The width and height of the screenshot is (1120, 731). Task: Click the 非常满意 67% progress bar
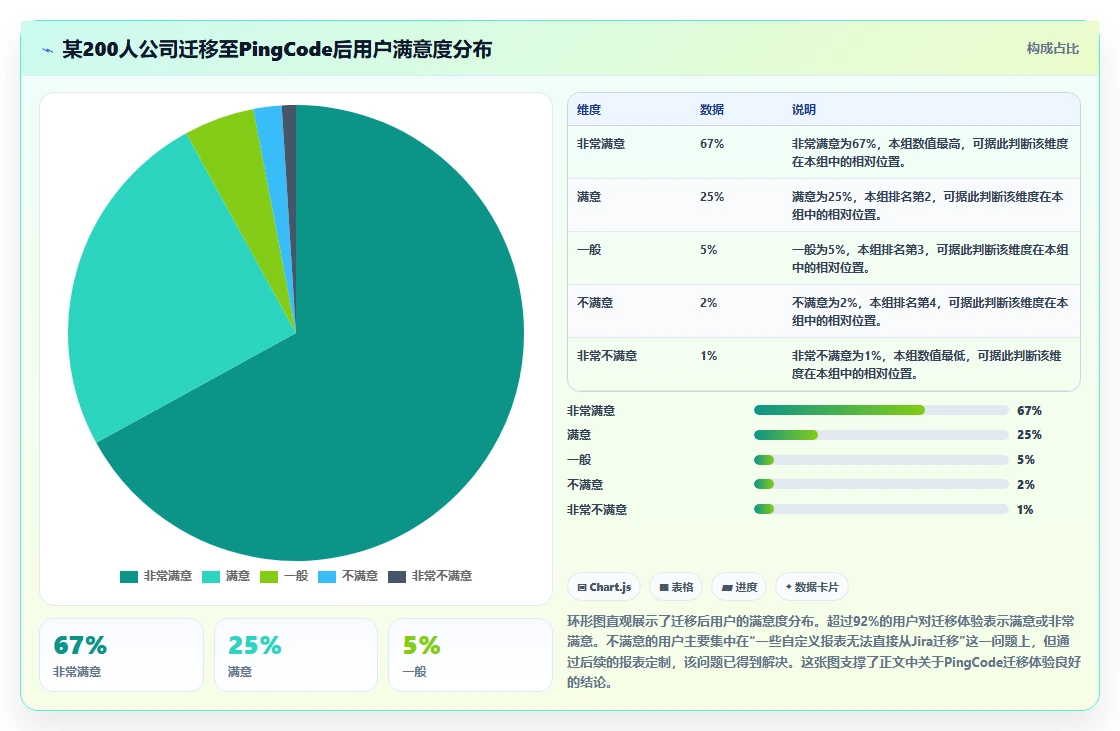point(881,410)
